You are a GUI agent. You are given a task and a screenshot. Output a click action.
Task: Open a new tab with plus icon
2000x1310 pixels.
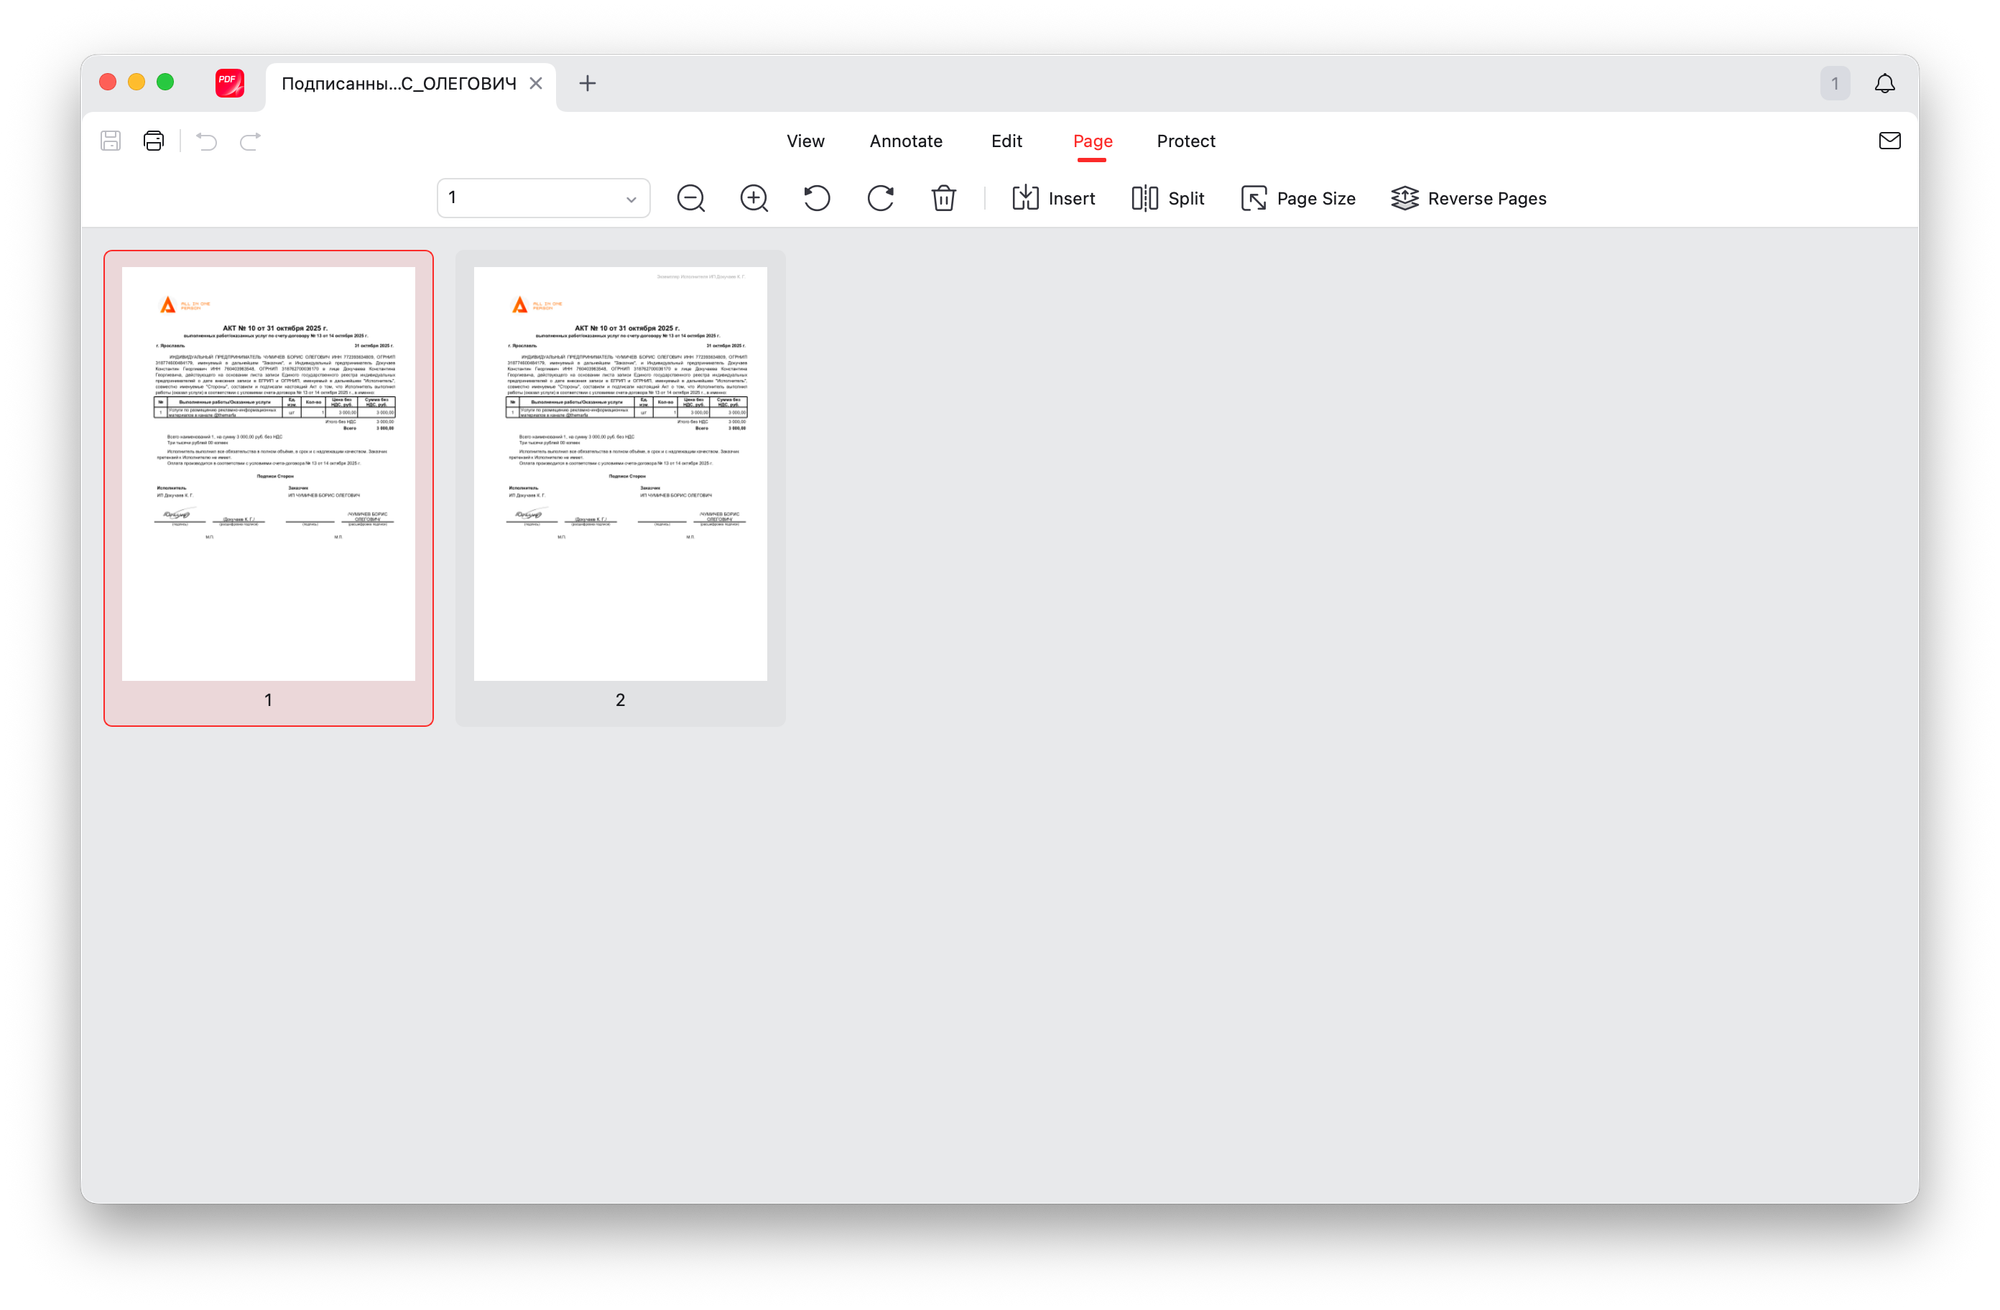tap(588, 83)
